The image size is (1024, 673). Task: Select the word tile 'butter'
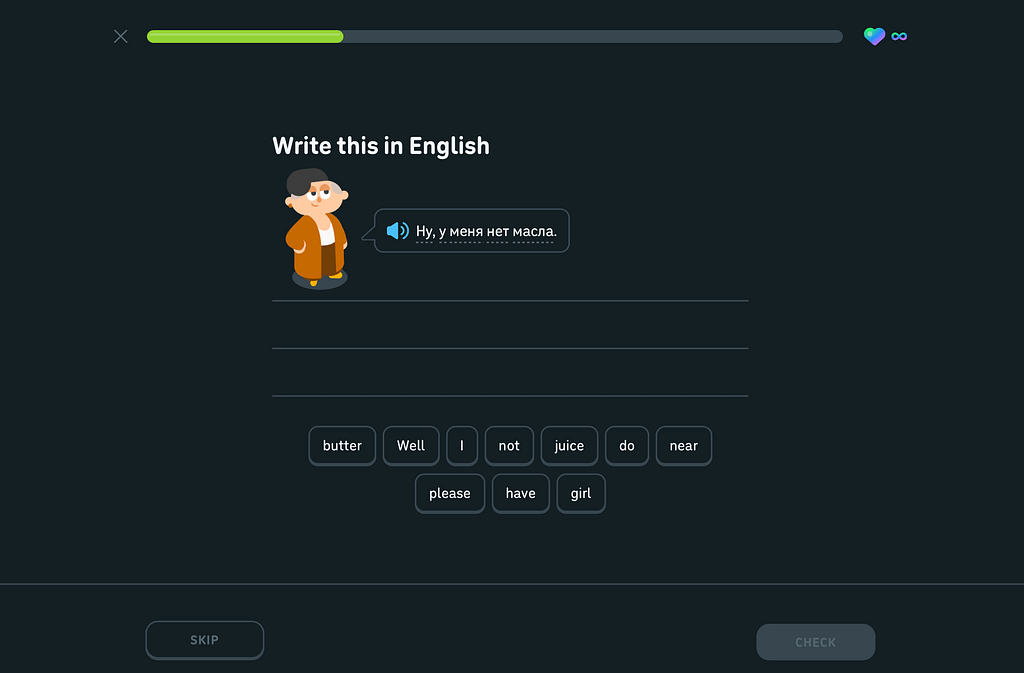point(342,446)
